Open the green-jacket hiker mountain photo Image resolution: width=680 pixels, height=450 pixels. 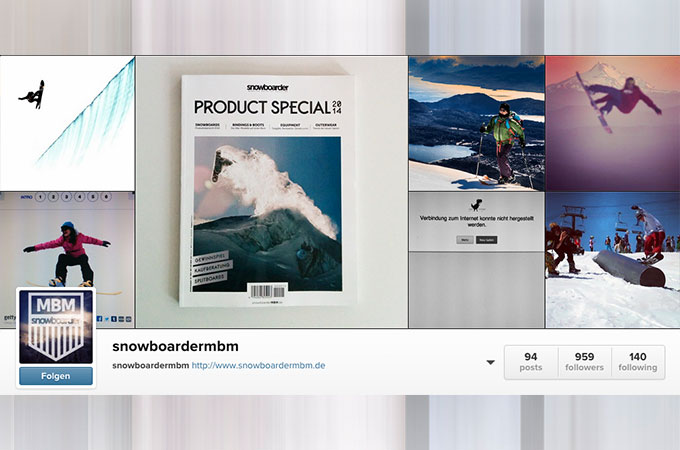coord(476,123)
